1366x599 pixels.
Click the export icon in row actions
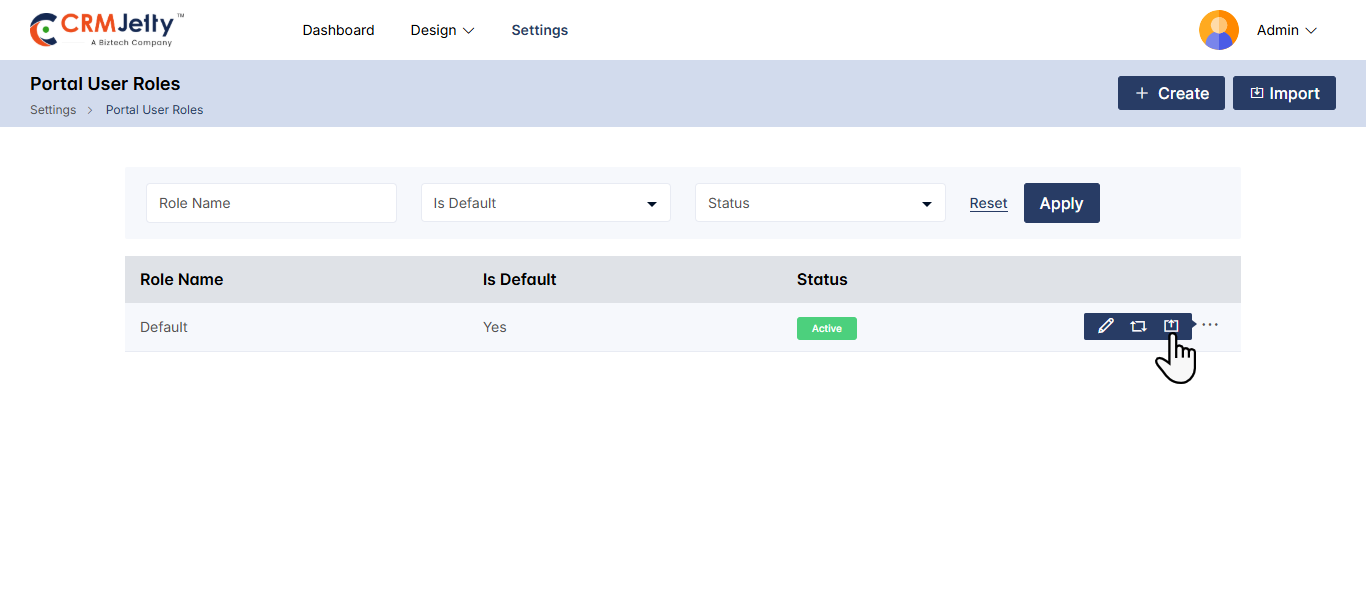pyautogui.click(x=1171, y=326)
